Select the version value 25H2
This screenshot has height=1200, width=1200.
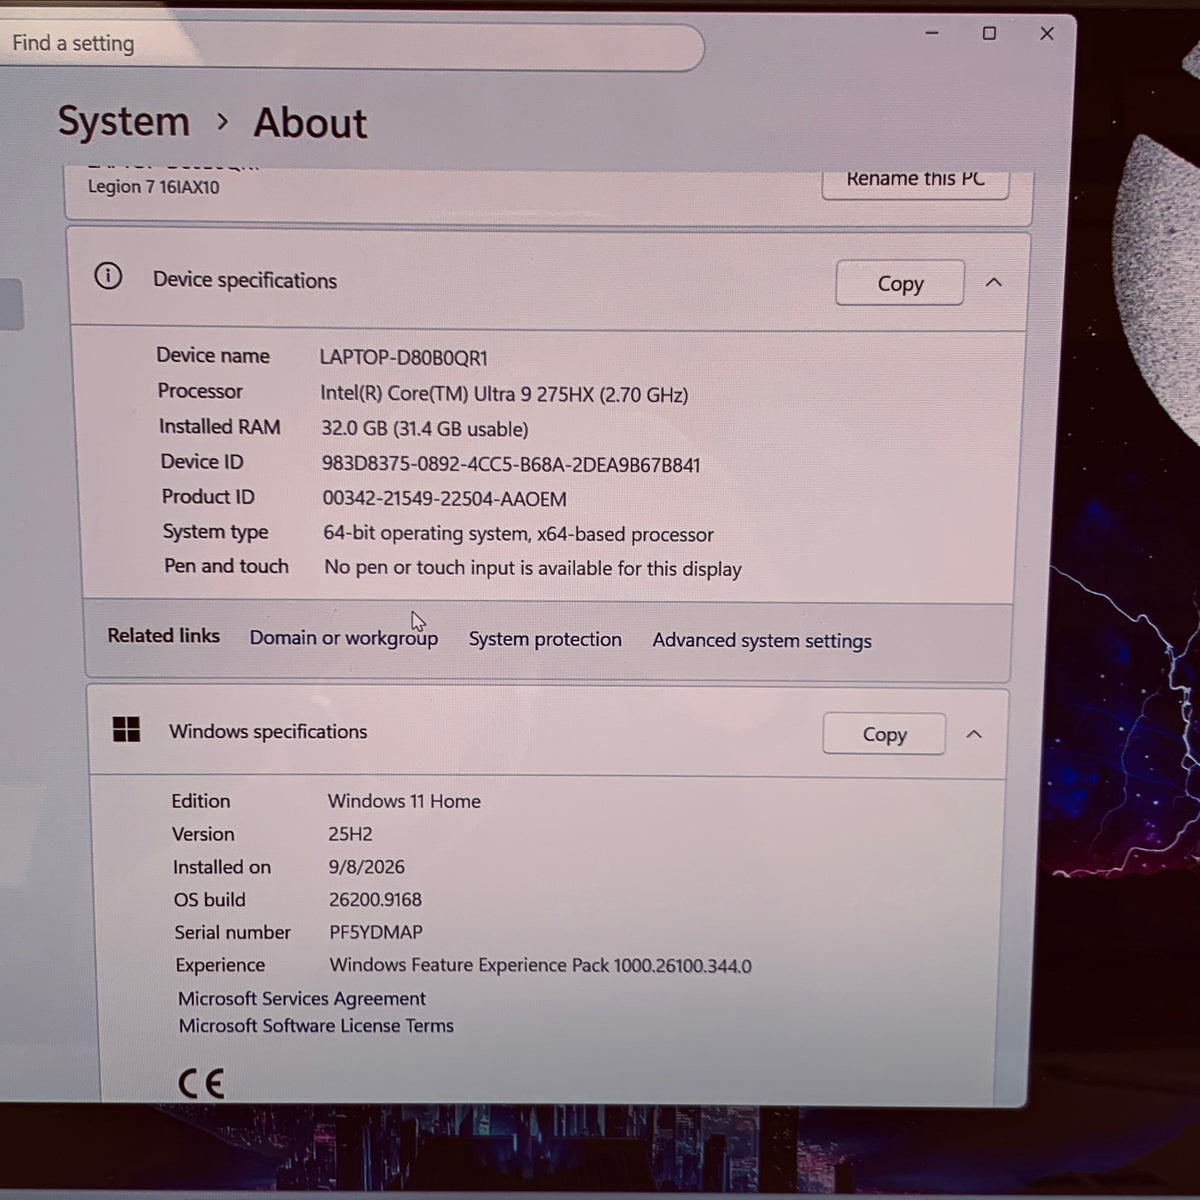click(x=350, y=834)
